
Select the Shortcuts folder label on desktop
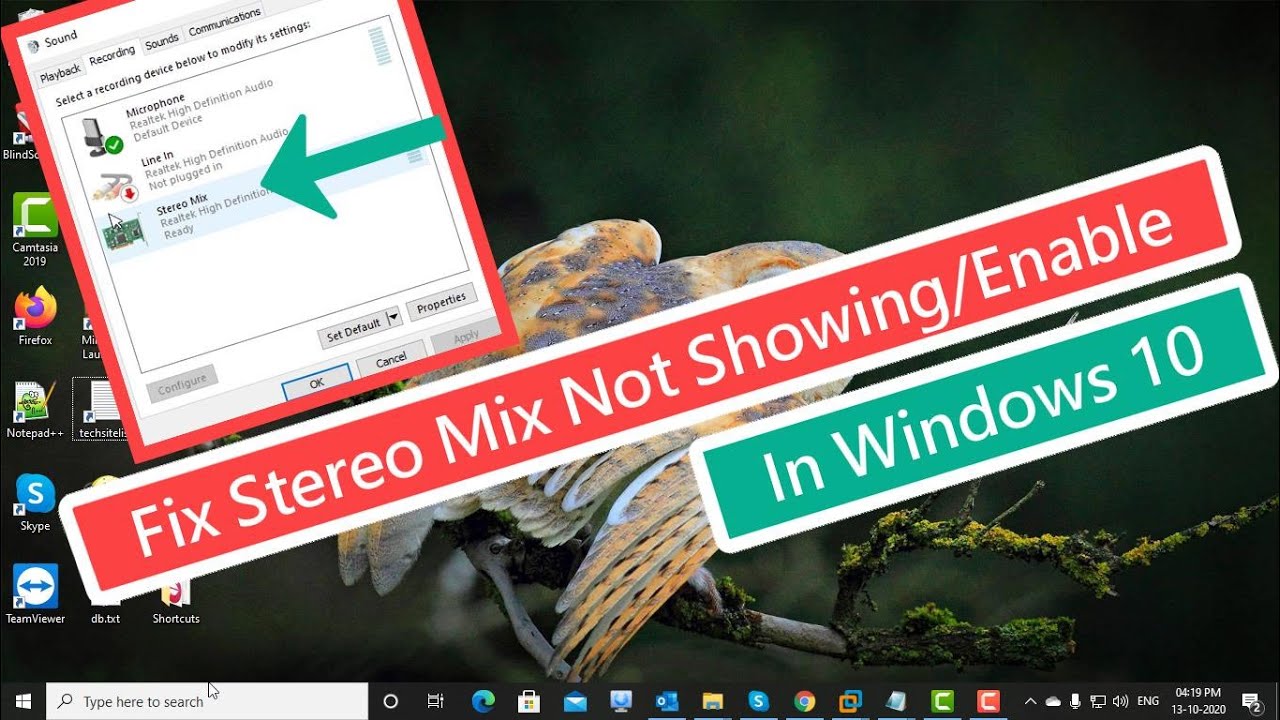click(x=176, y=618)
